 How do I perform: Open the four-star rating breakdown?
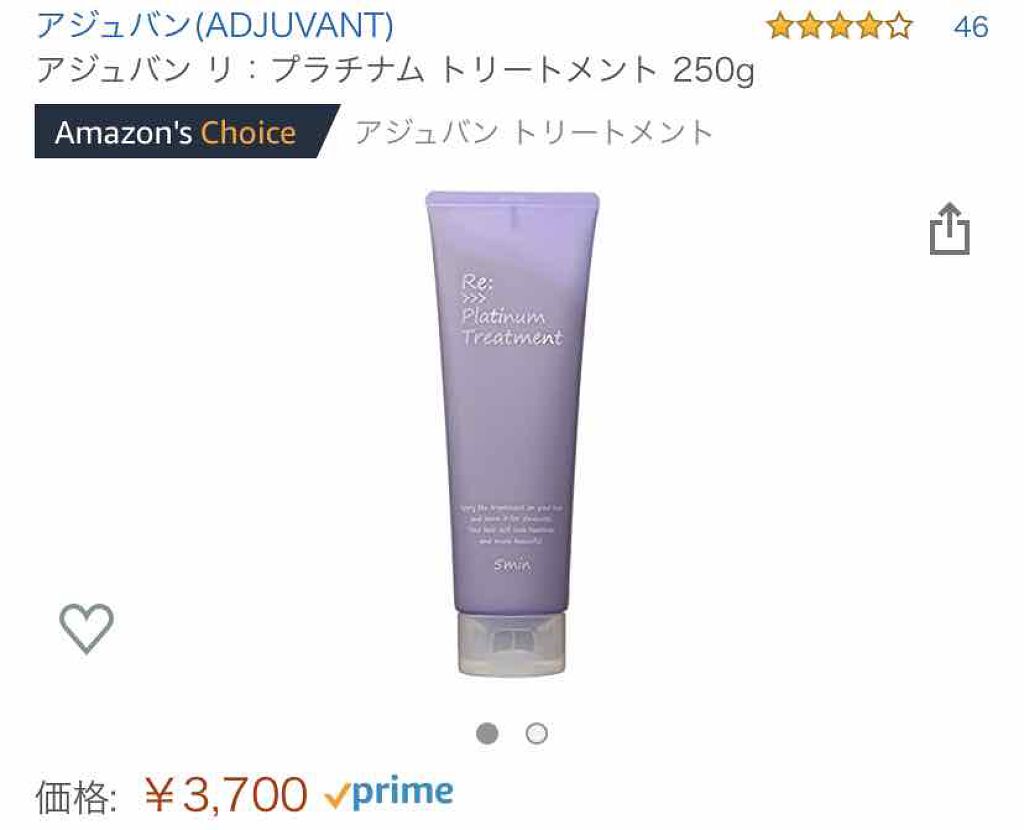click(839, 27)
